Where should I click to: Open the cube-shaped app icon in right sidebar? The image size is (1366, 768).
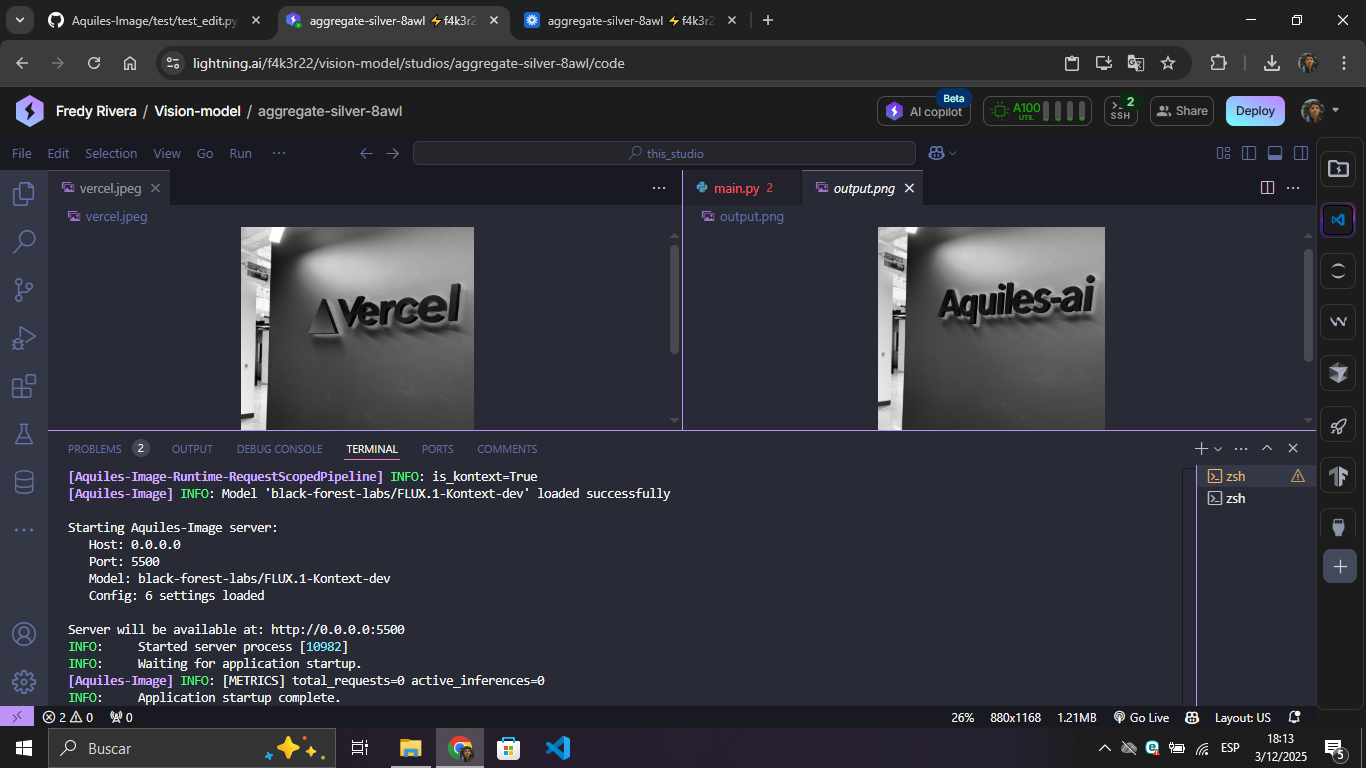click(1338, 374)
